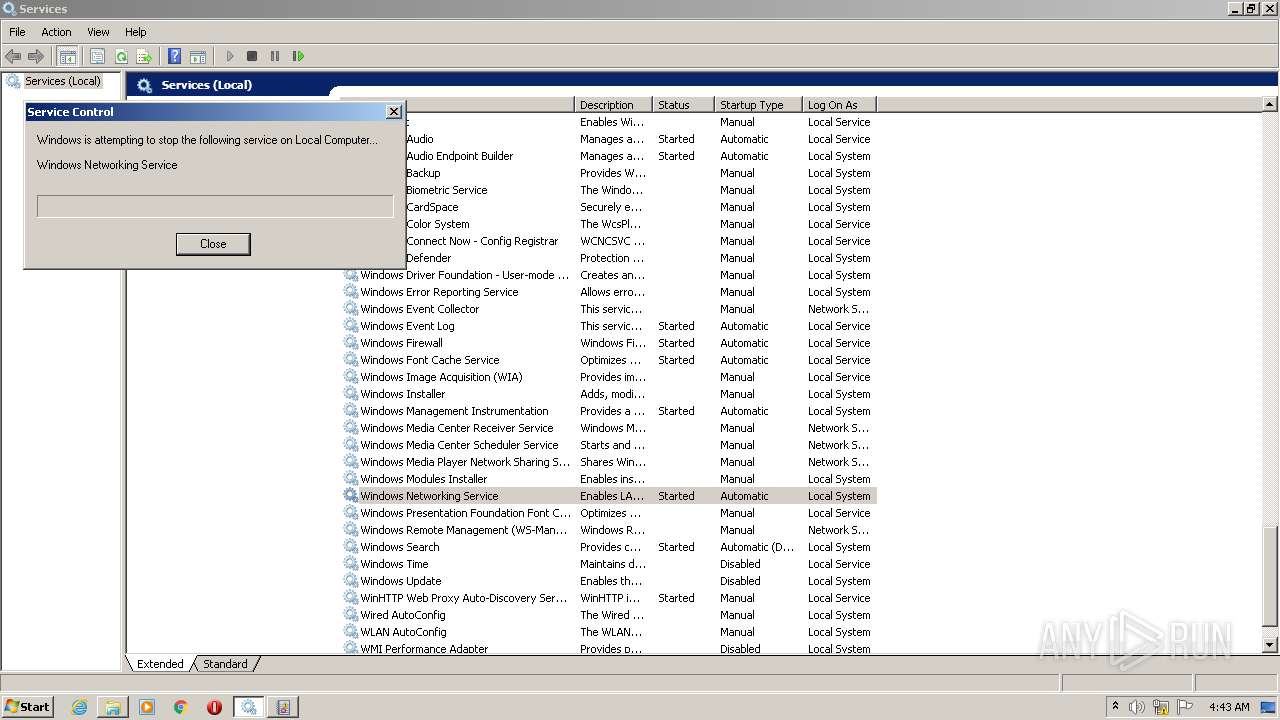Select Windows Media Center Receiver Service

[x=457, y=428]
